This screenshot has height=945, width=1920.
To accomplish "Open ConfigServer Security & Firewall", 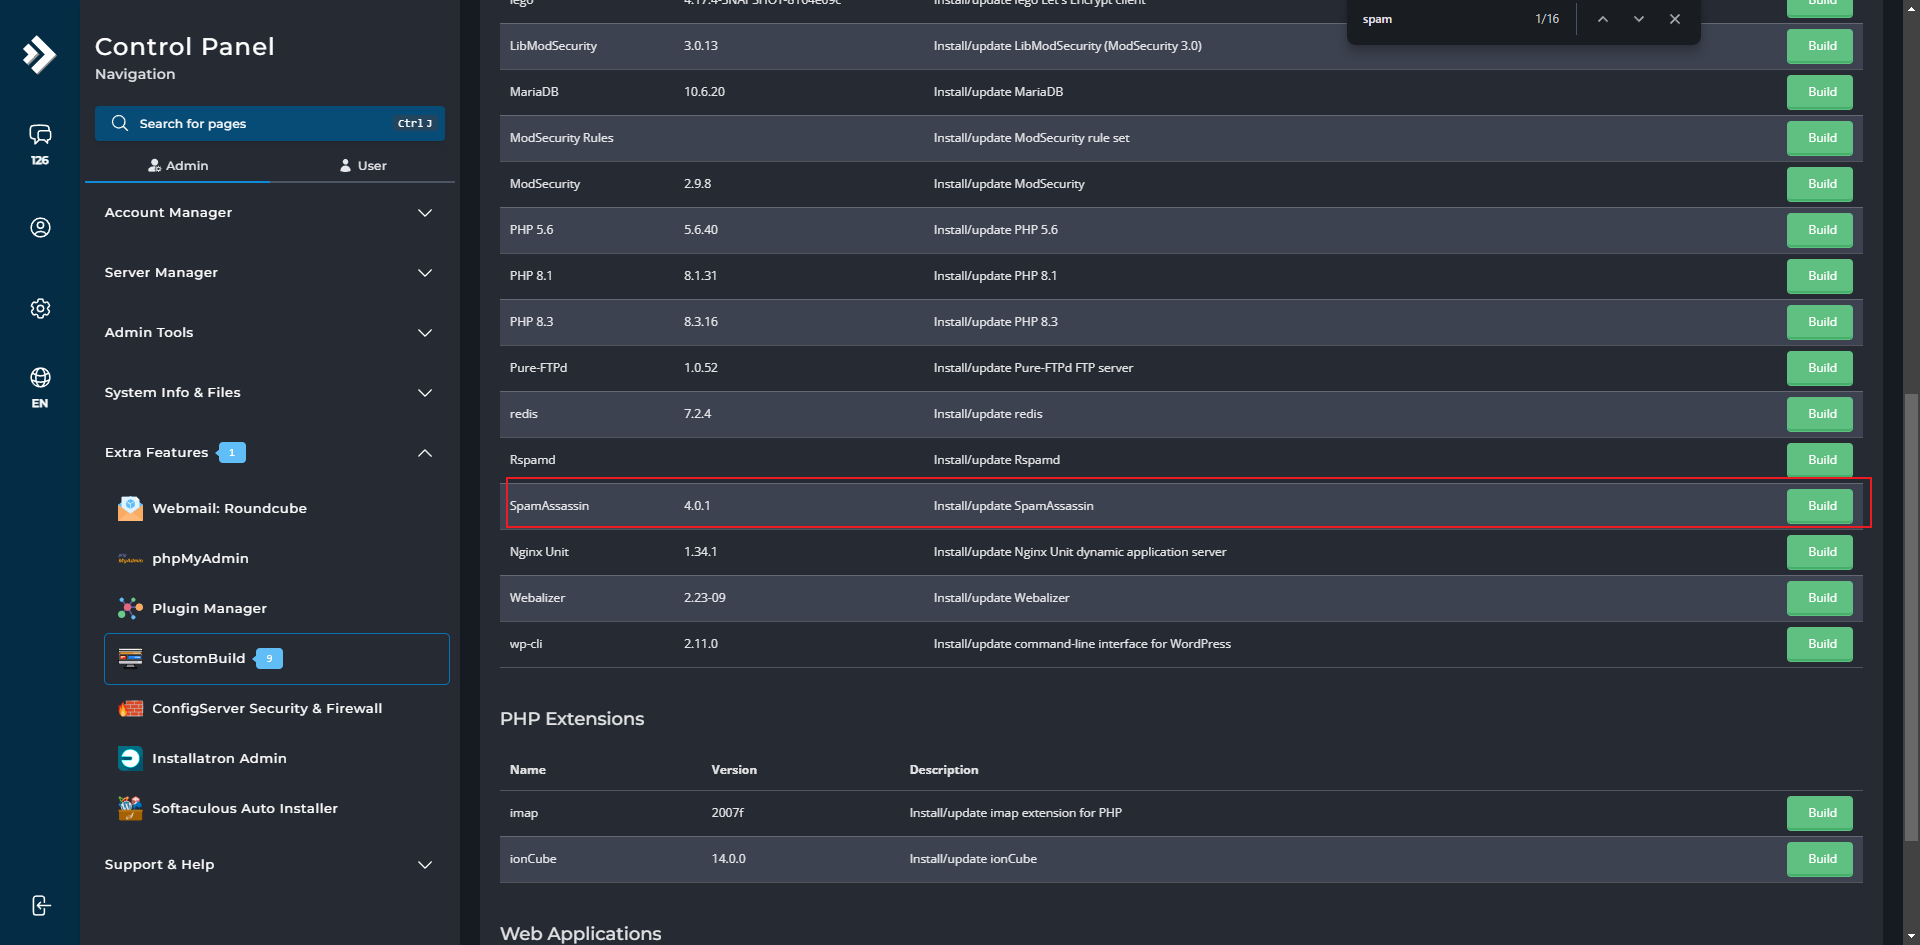I will [x=267, y=708].
